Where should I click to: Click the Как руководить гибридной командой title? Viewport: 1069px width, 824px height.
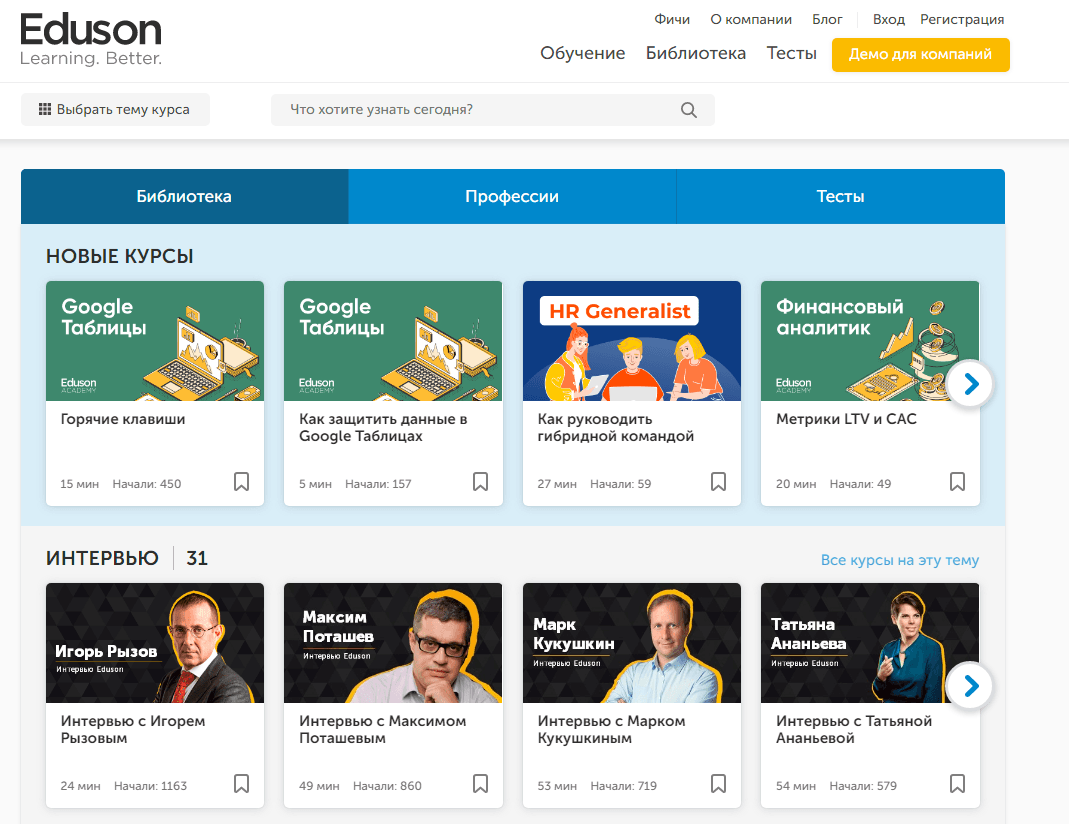click(616, 427)
